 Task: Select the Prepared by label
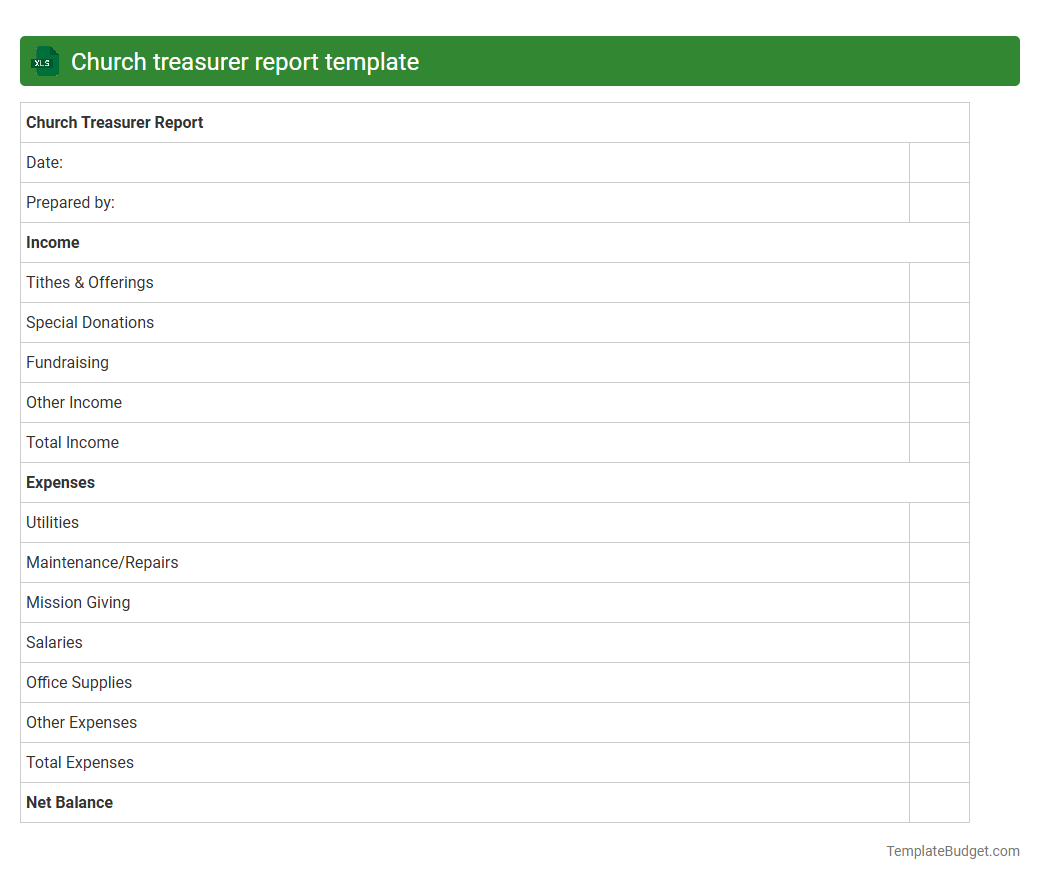pyautogui.click(x=70, y=202)
